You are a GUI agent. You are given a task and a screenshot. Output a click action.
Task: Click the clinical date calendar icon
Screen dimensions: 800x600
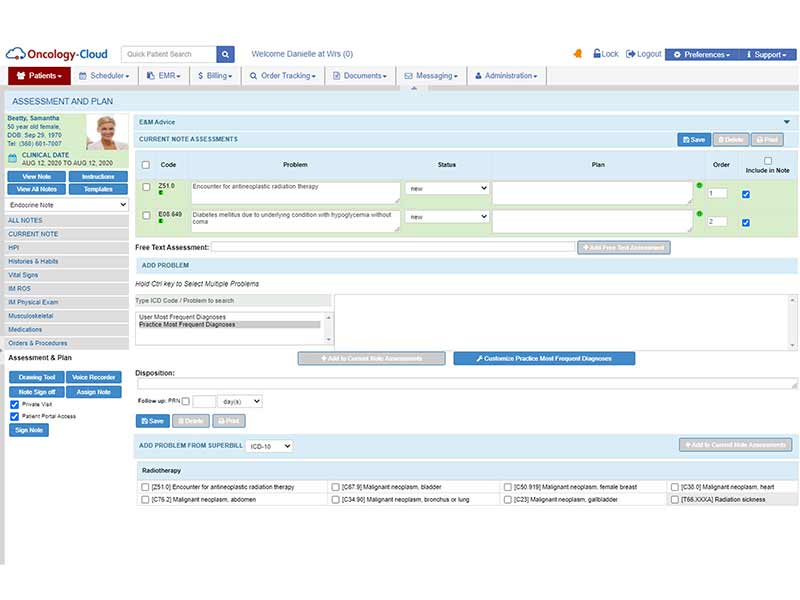tap(13, 159)
